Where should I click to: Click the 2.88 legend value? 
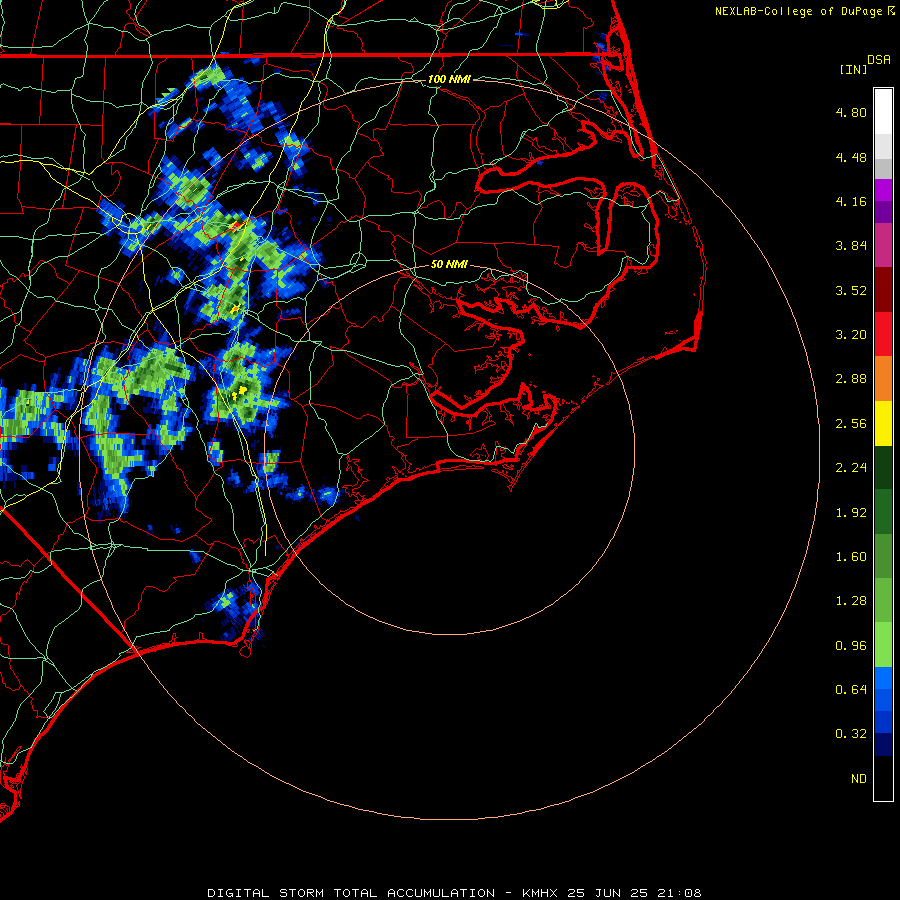pos(851,379)
